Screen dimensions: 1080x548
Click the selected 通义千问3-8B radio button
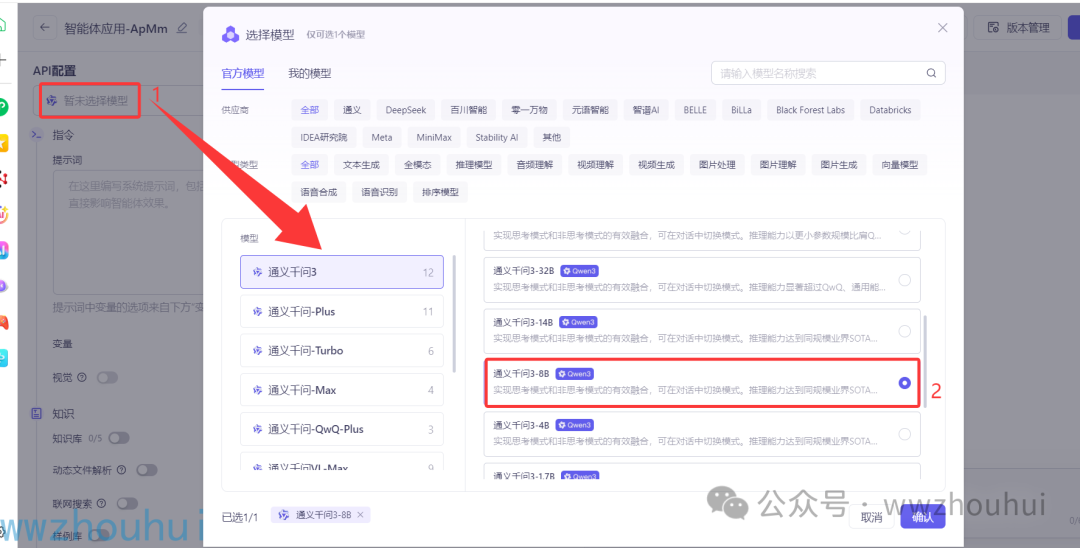coord(904,383)
